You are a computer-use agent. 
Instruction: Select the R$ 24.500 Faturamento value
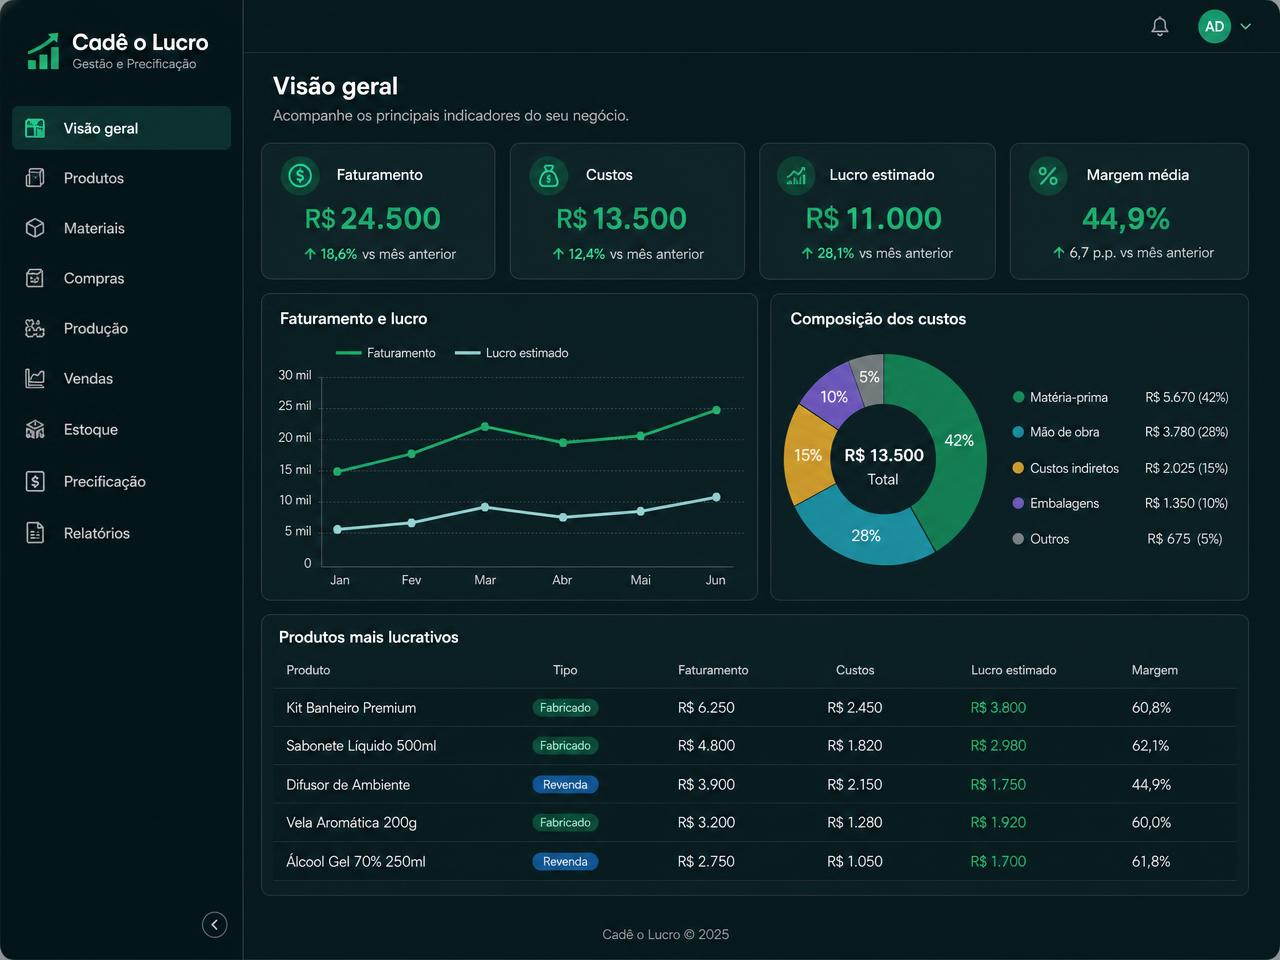point(372,218)
